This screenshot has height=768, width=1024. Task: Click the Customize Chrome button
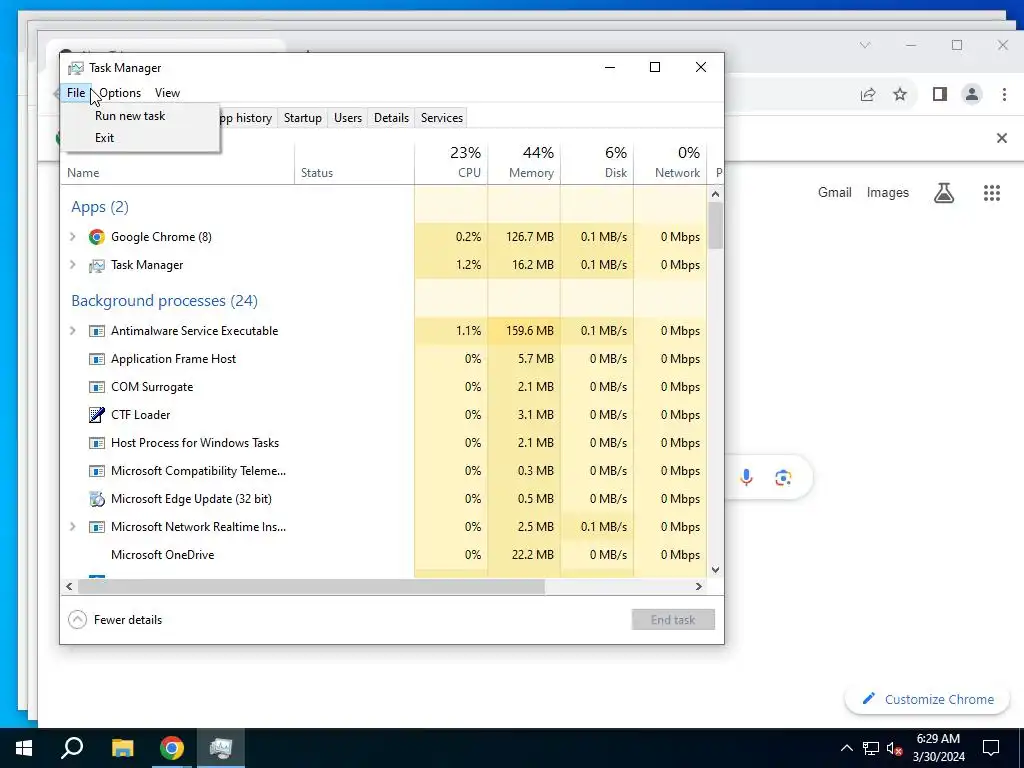point(927,699)
